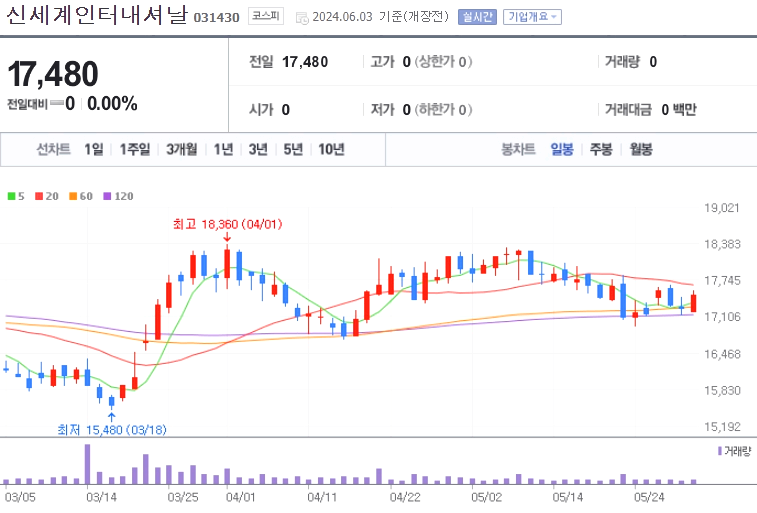Screen dimensions: 757x513
Task: Click the orange 60-day moving average legend
Action: tap(81, 196)
